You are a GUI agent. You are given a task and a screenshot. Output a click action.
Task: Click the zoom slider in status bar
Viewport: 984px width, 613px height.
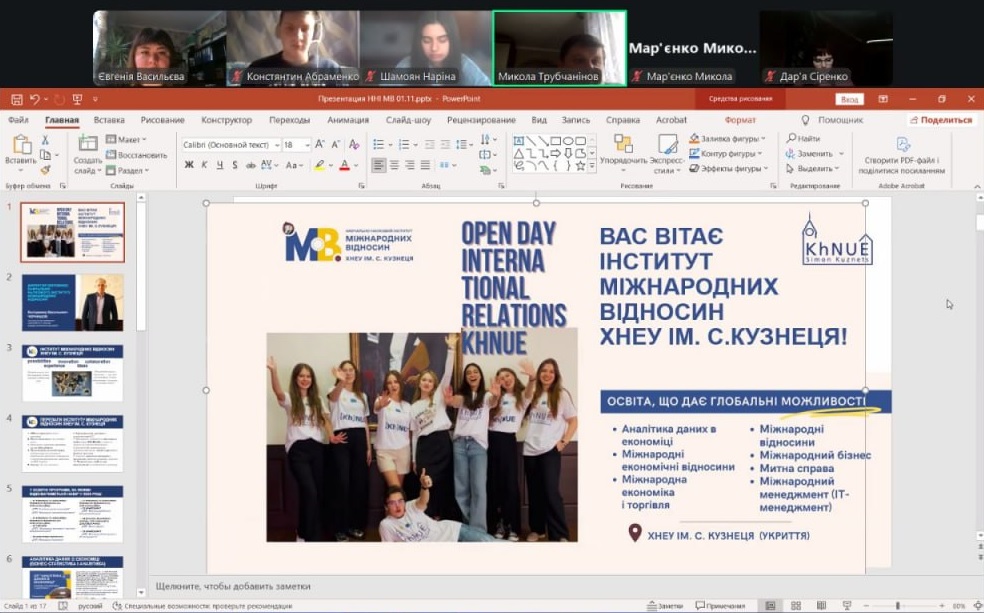898,606
